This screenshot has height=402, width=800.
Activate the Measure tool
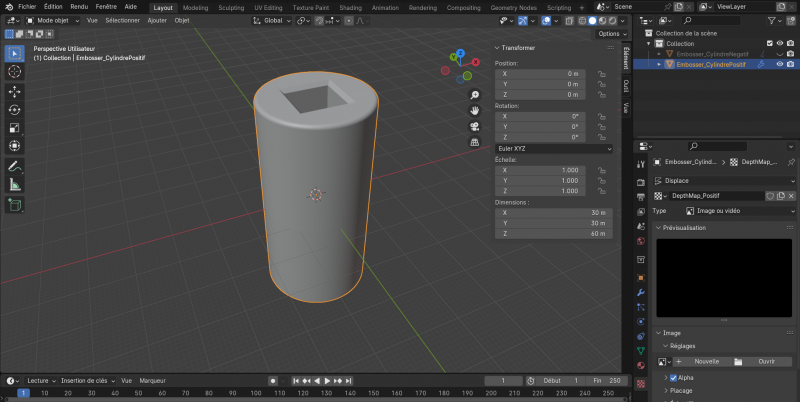tap(15, 184)
